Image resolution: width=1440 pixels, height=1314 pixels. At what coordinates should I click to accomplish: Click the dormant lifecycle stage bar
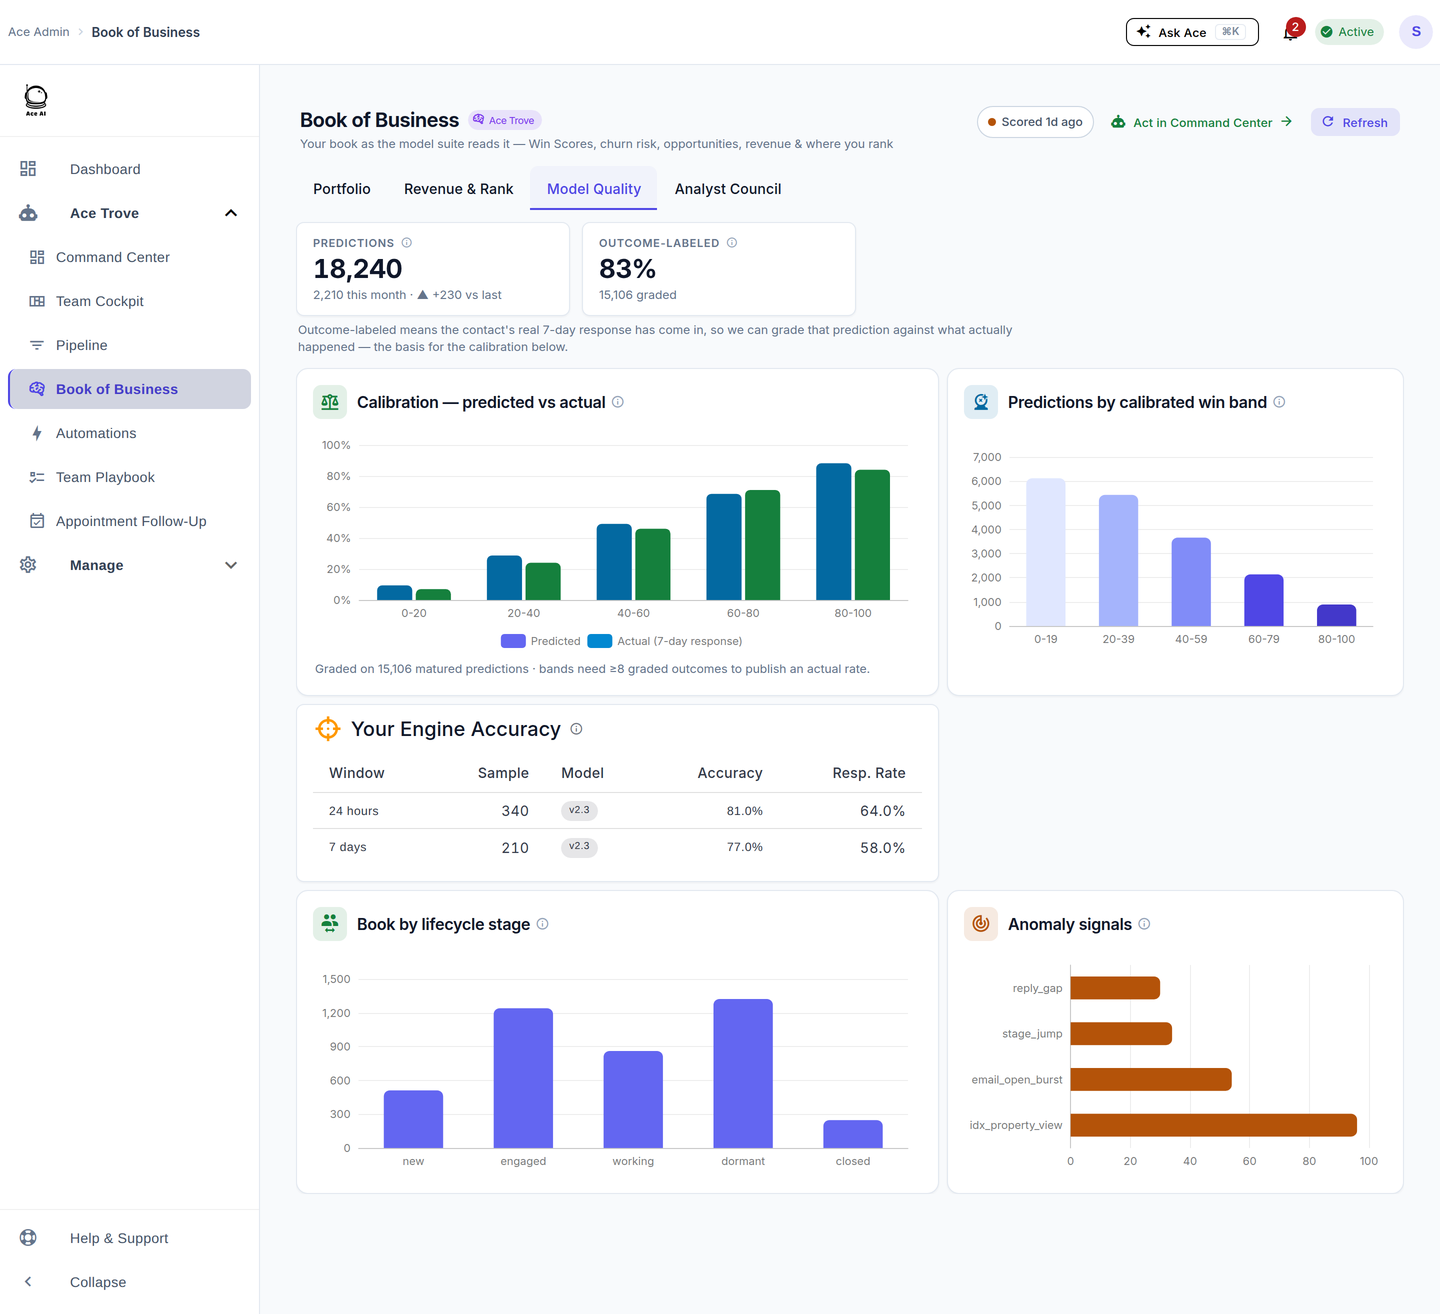pyautogui.click(x=743, y=1073)
